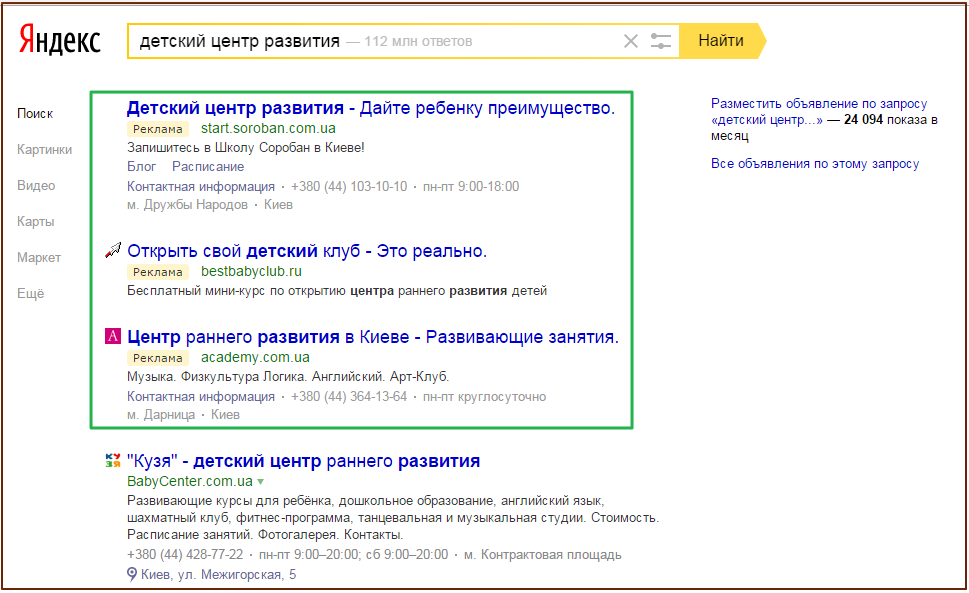Expand the BabyCenter.com.ua green dropdown arrow
Screen dimensions: 969x593
point(261,481)
